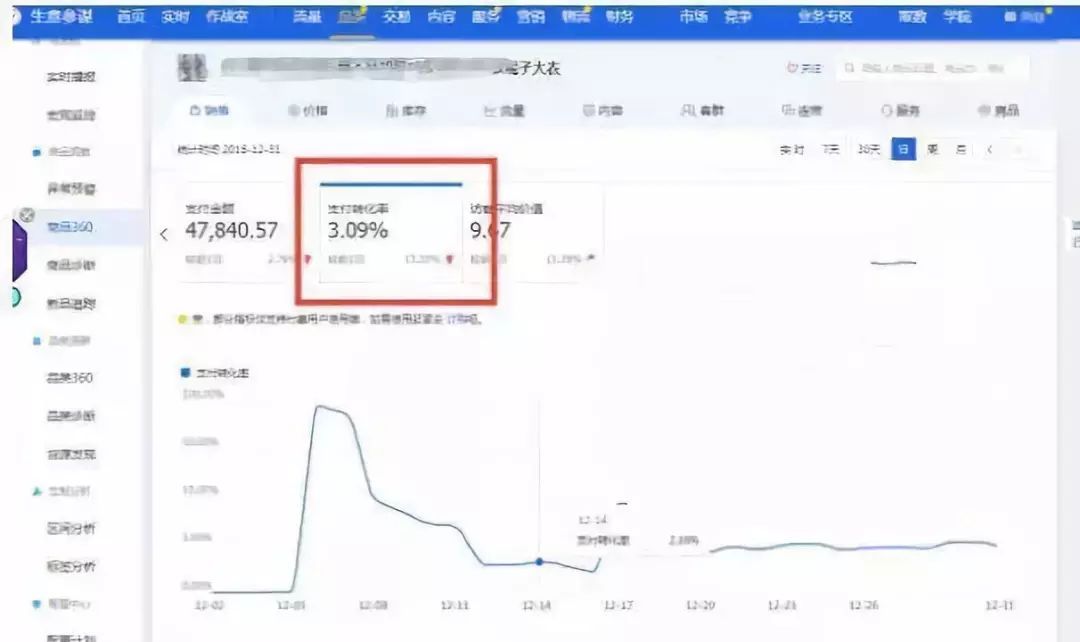
Task: Expand the left chevron beside the metric cards
Action: (165, 231)
